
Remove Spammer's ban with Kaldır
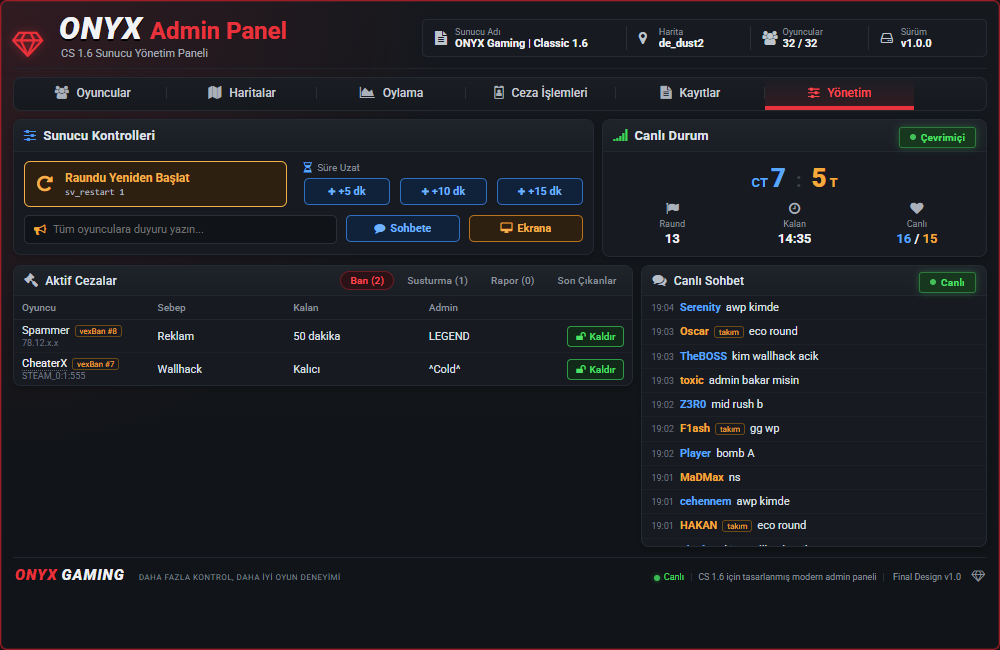pyautogui.click(x=595, y=336)
